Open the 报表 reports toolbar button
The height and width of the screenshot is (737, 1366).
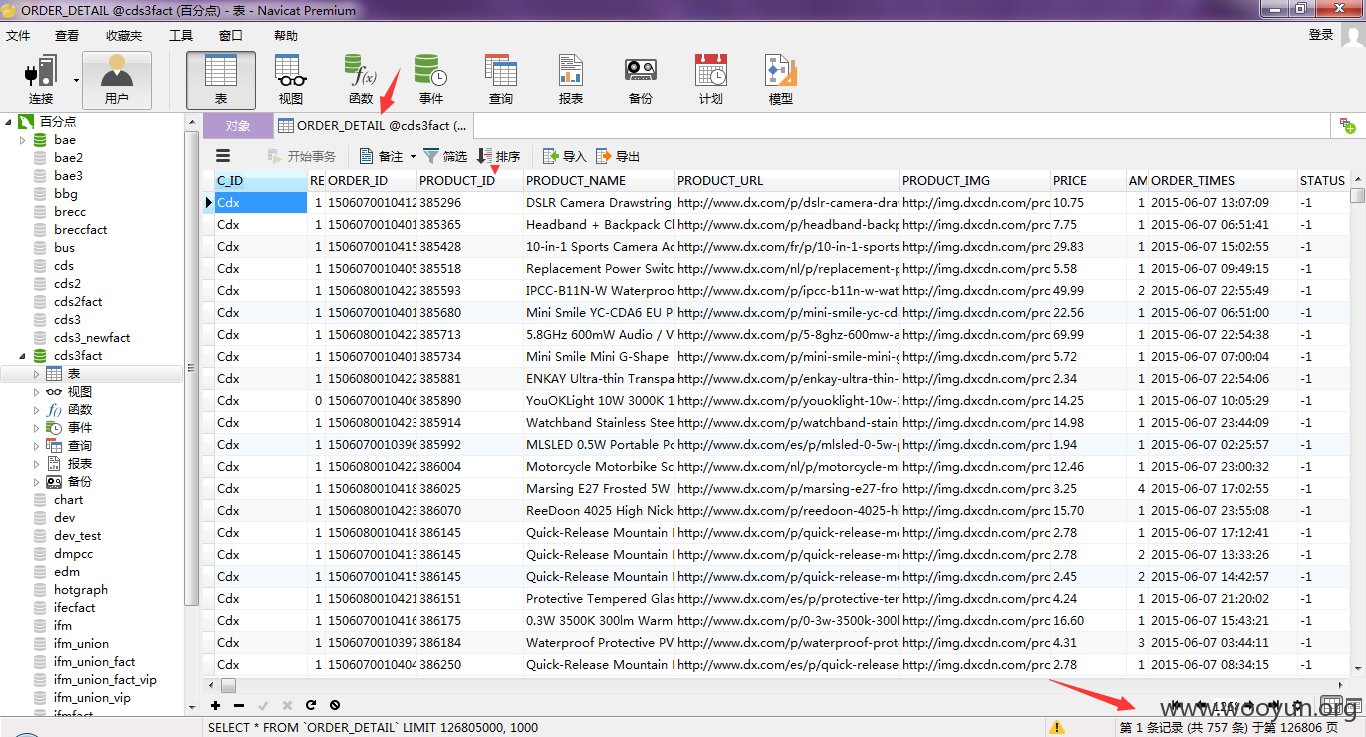pyautogui.click(x=571, y=80)
